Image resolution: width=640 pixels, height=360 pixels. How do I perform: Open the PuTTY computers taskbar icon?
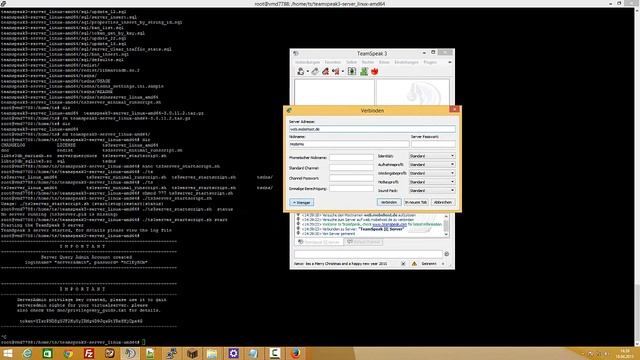171,353
